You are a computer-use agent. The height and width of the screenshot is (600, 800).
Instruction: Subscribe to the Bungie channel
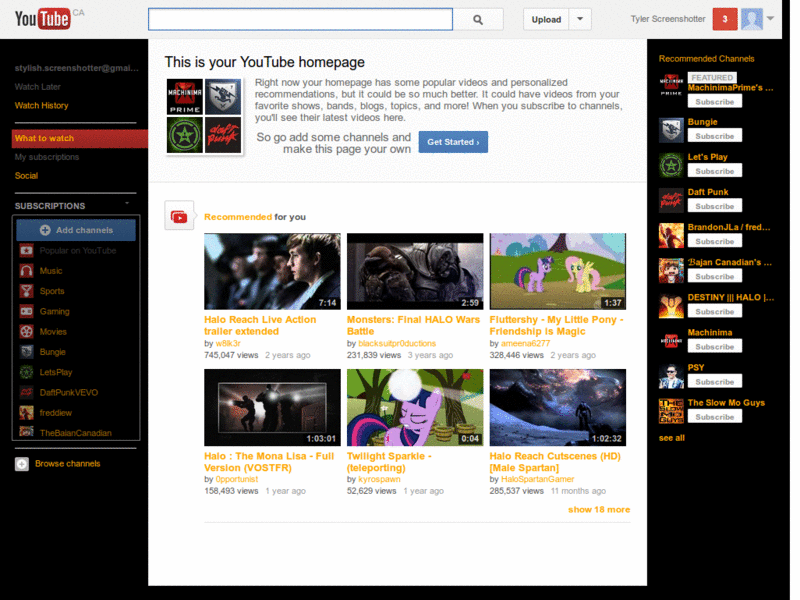[715, 136]
